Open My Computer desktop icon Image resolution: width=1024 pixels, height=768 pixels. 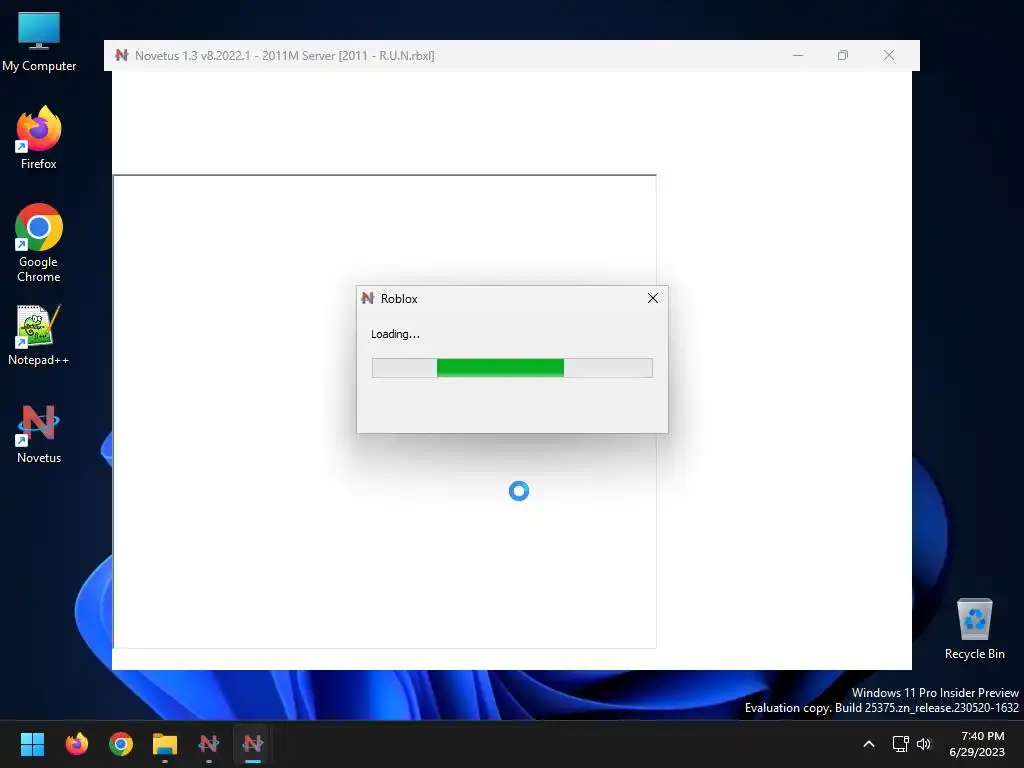[x=39, y=40]
